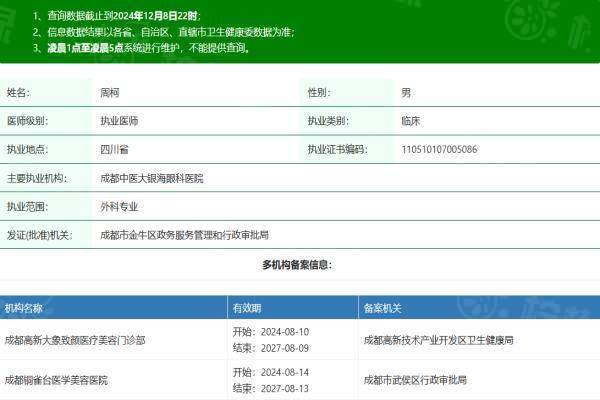600x400 pixels.
Task: Select the name value 周柯
Action: (x=109, y=93)
